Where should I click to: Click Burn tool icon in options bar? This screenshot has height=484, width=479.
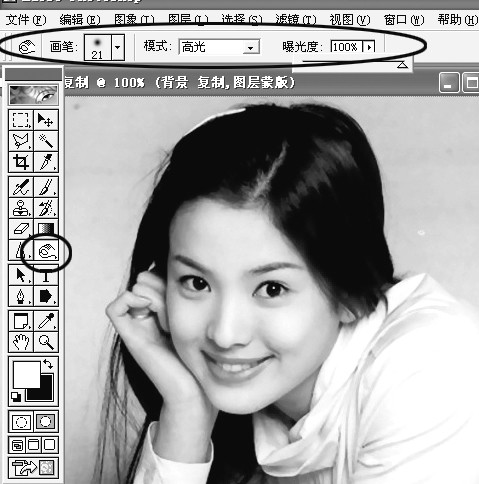tap(27, 47)
